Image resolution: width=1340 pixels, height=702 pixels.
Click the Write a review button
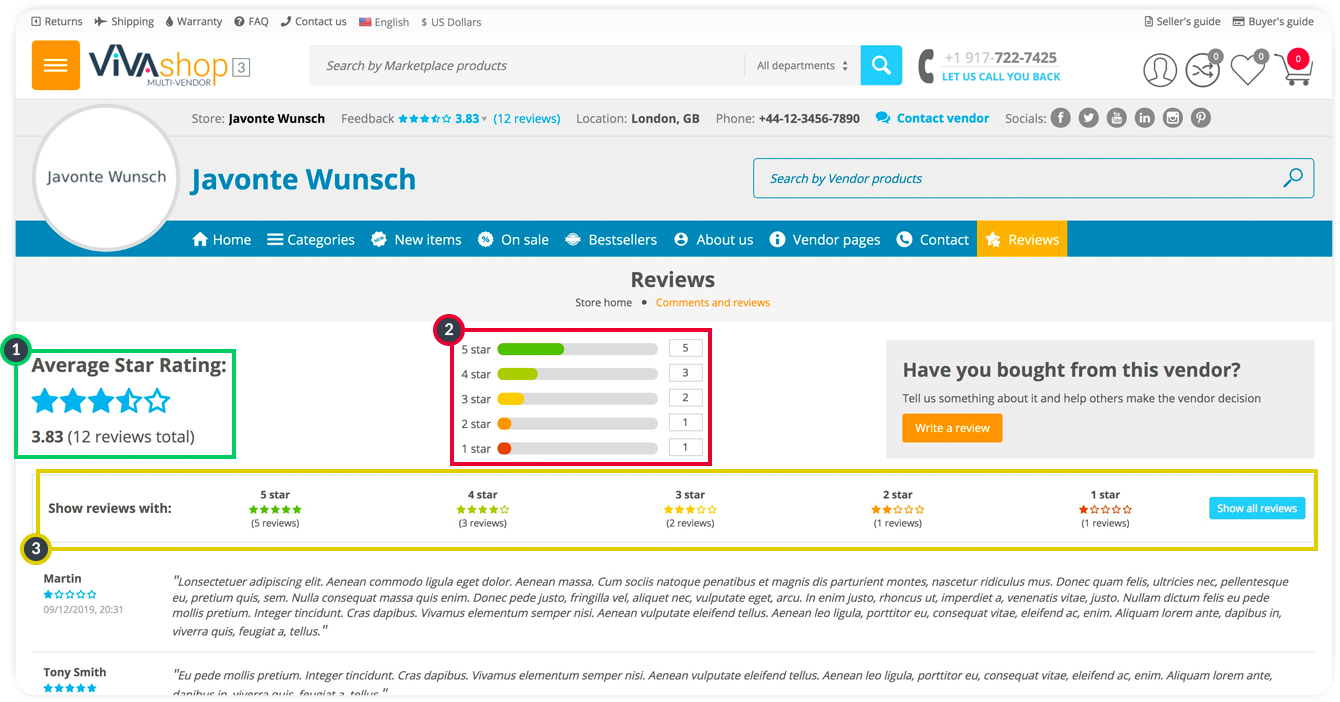[951, 428]
